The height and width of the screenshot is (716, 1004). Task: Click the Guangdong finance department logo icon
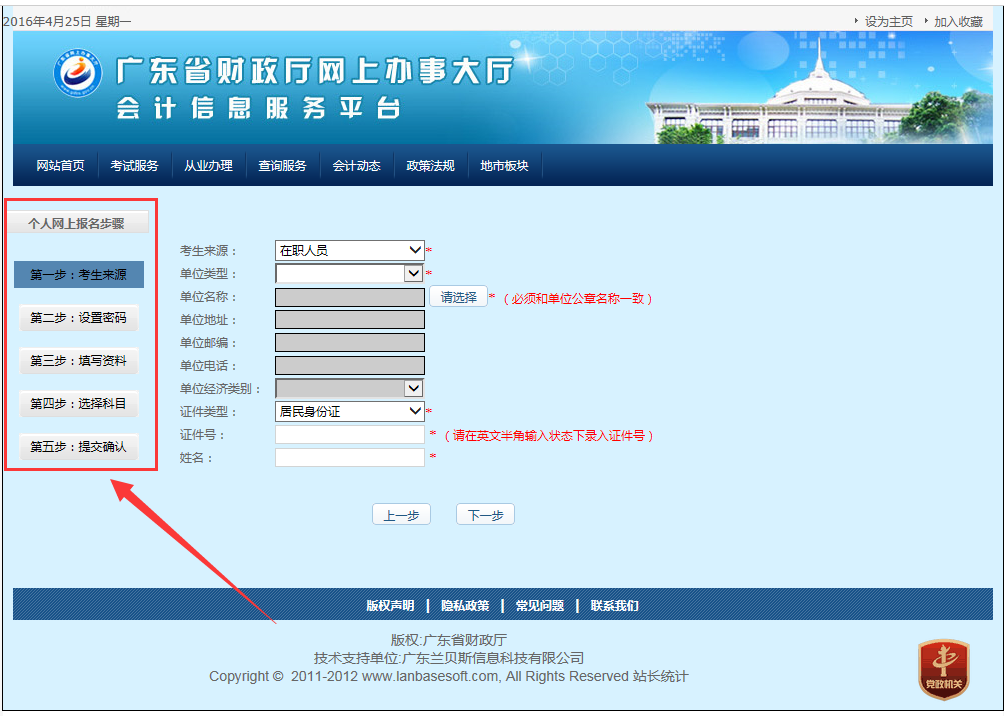click(x=78, y=77)
